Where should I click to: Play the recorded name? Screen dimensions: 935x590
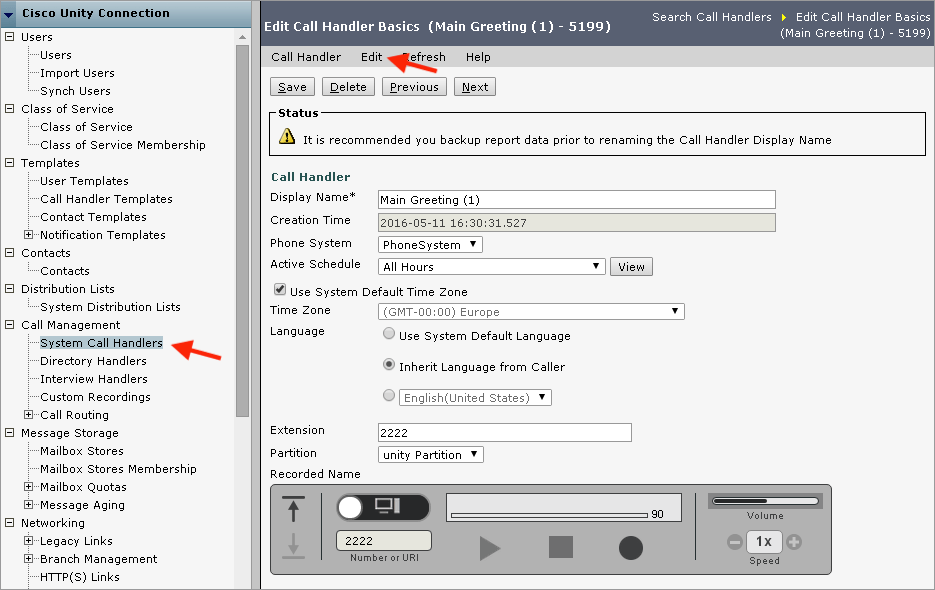(490, 548)
